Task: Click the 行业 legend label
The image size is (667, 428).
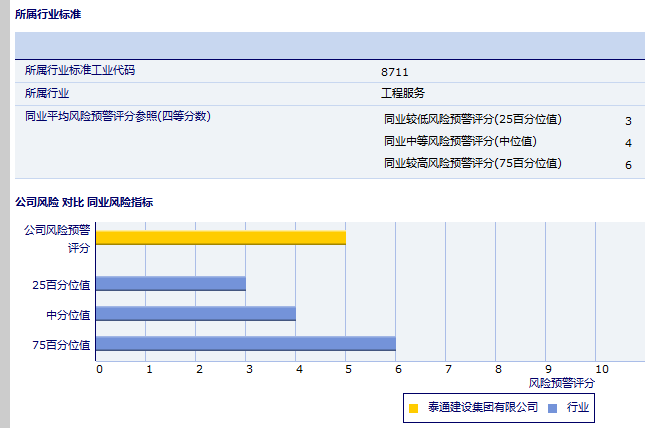Action: tap(578, 407)
